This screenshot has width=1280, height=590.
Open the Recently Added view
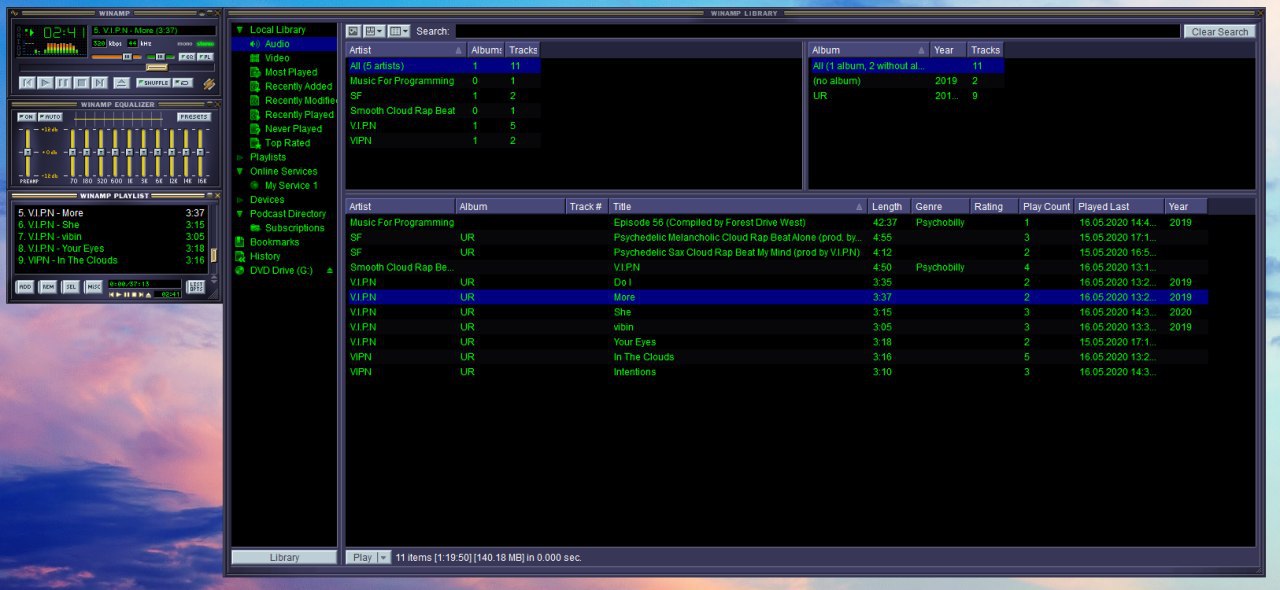[x=285, y=86]
